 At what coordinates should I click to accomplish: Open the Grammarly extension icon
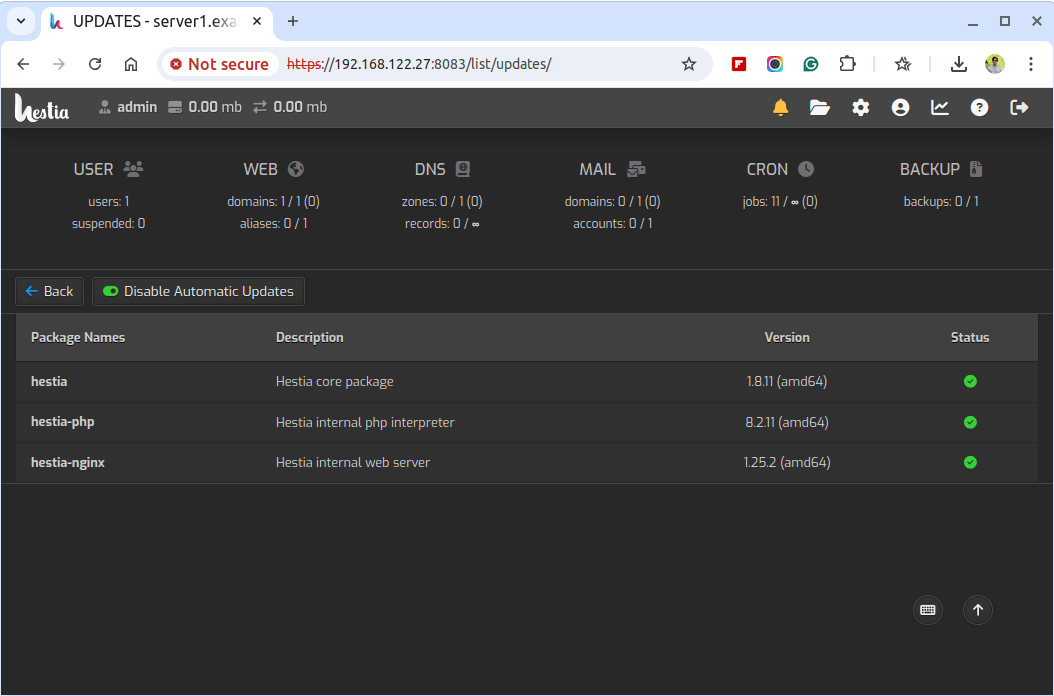[x=811, y=64]
